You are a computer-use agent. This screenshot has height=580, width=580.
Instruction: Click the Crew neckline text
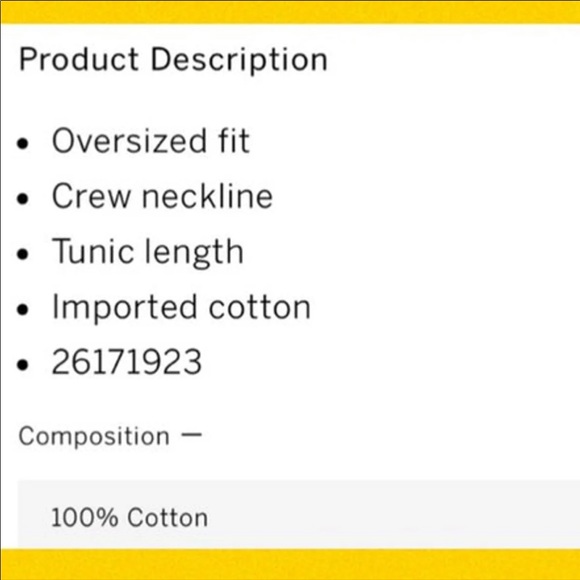click(x=162, y=196)
